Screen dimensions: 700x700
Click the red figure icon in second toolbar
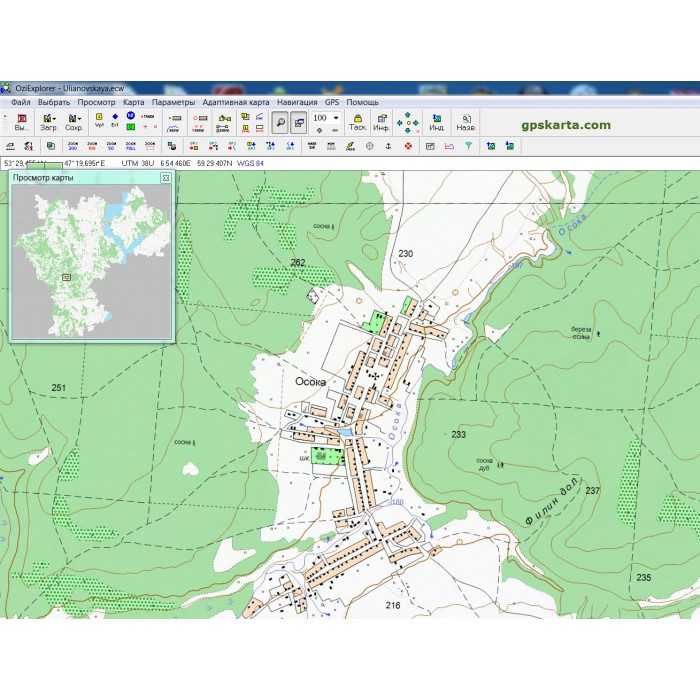29,146
